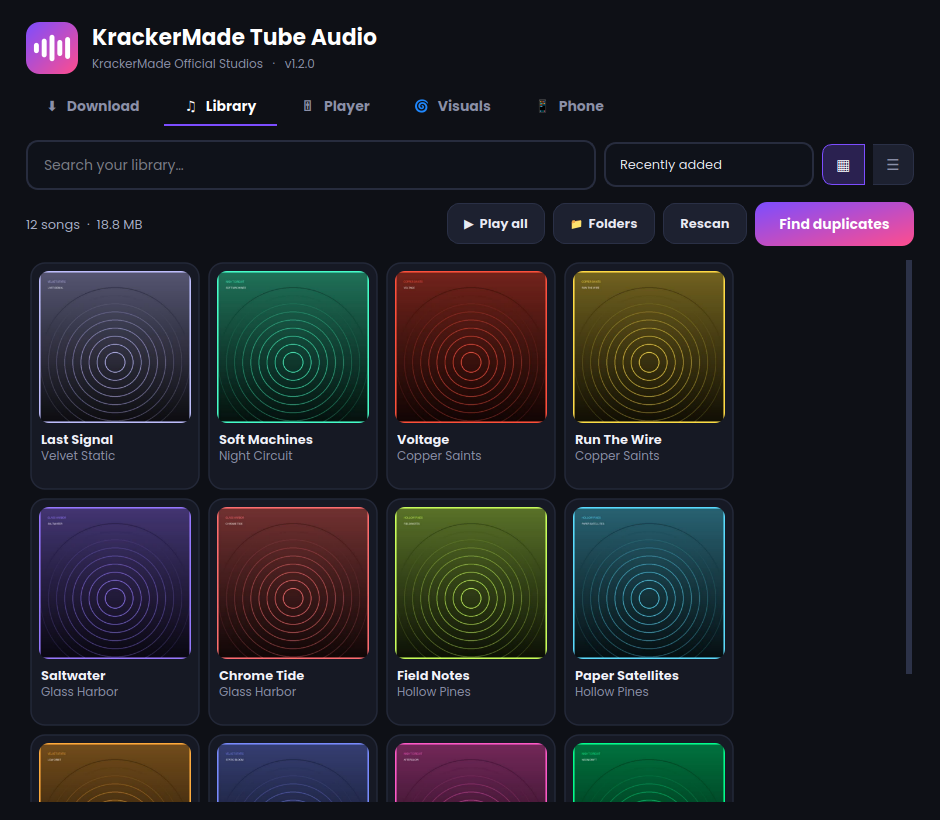Open the Folders button
Viewport: 940px width, 820px height.
(x=603, y=224)
